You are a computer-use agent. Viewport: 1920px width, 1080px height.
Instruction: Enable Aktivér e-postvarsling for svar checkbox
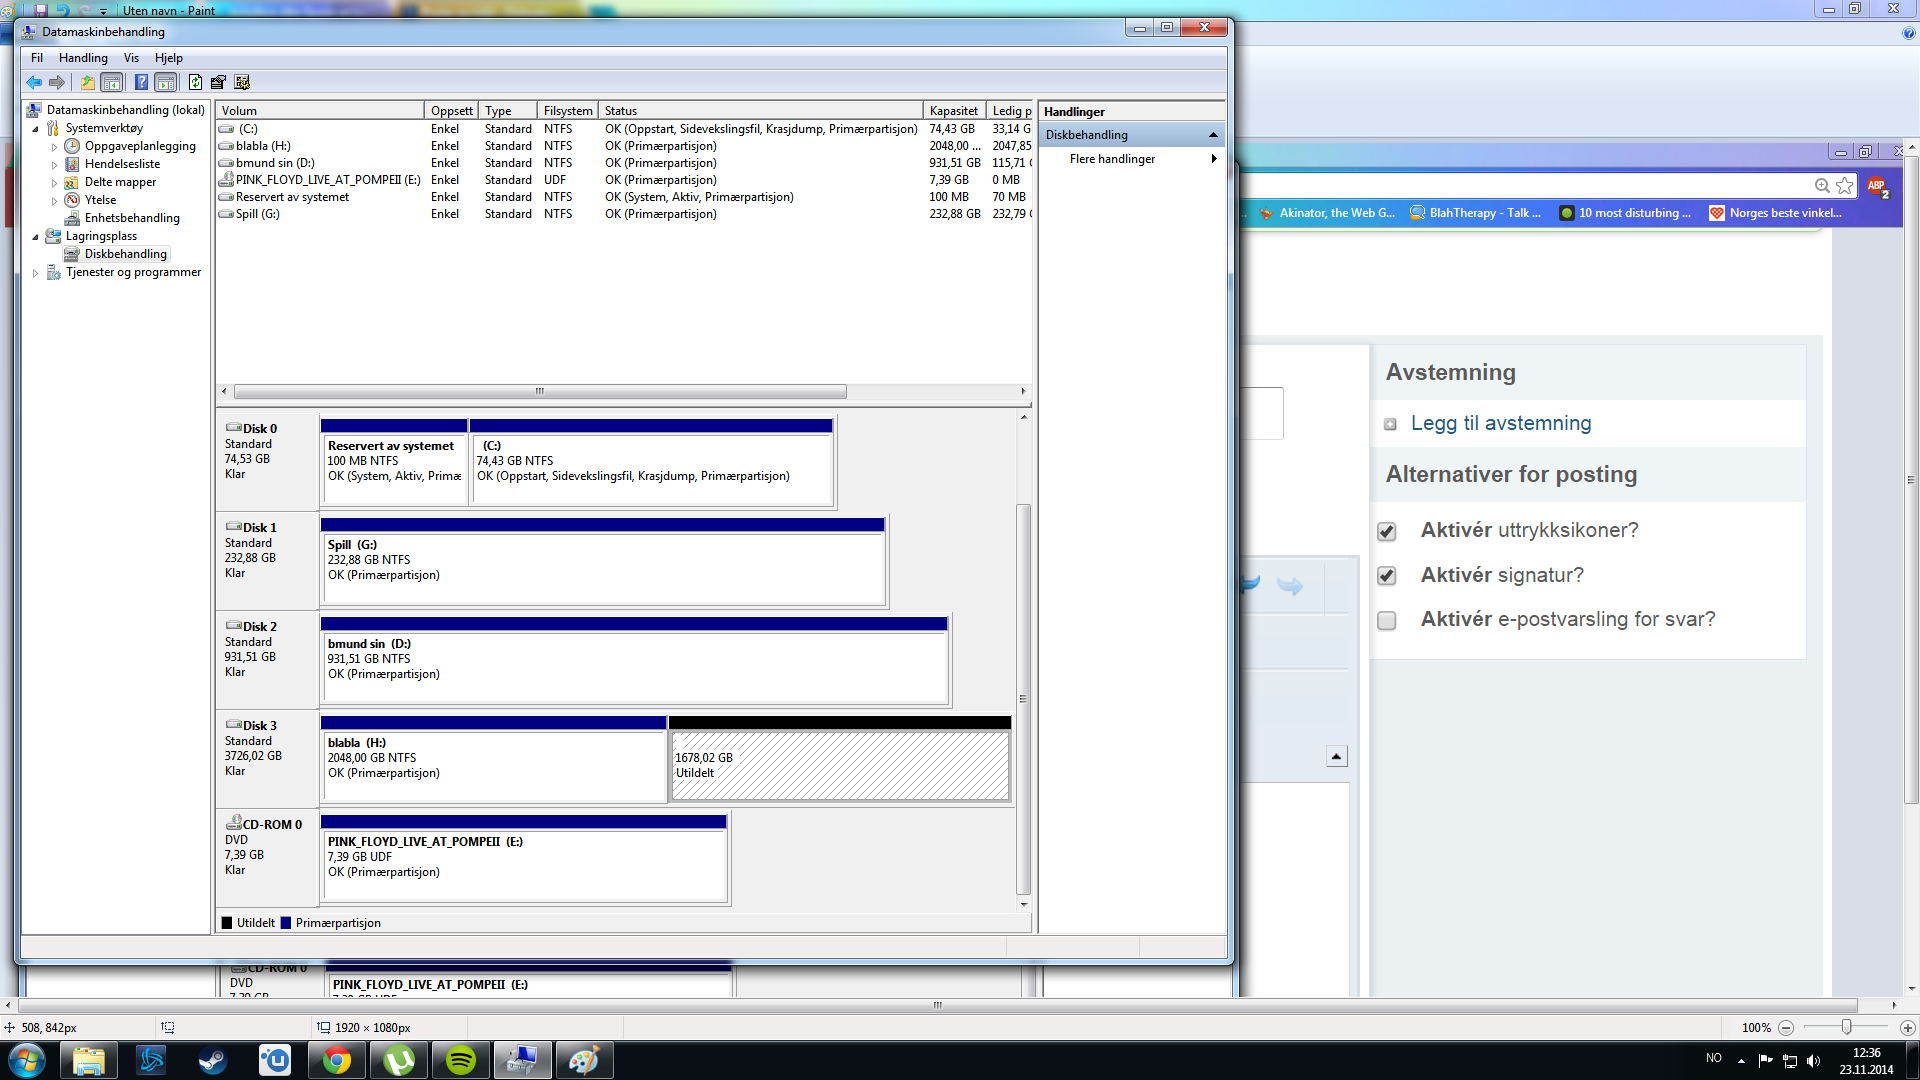1386,620
